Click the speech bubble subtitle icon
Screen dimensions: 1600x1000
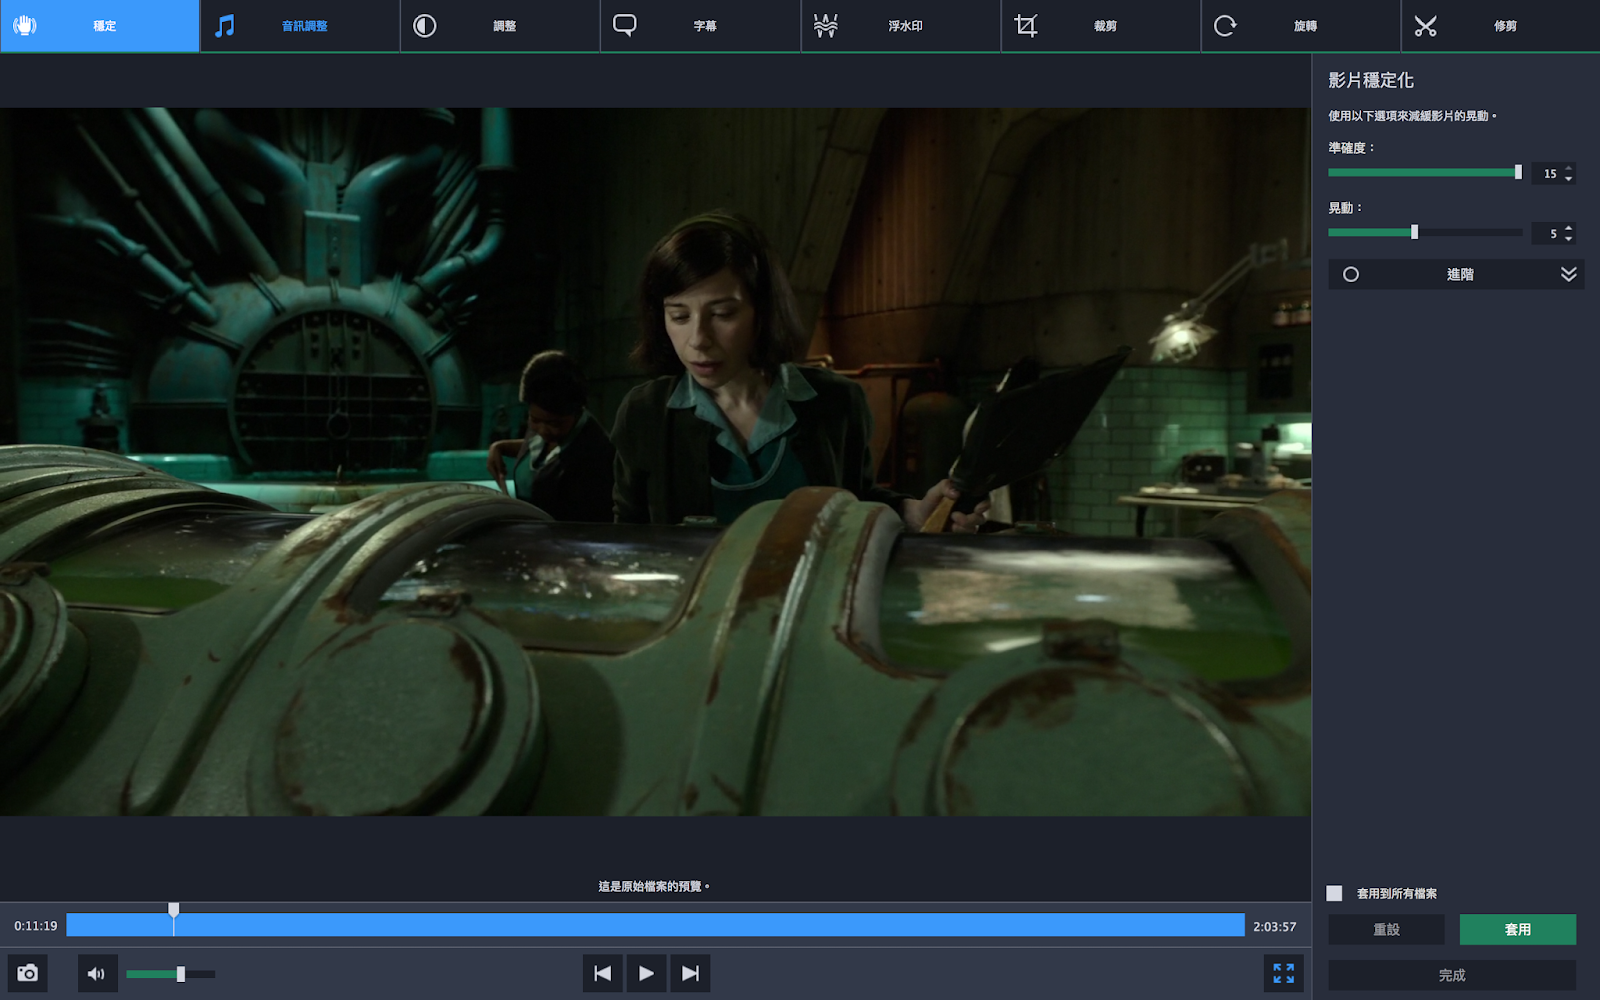point(625,25)
